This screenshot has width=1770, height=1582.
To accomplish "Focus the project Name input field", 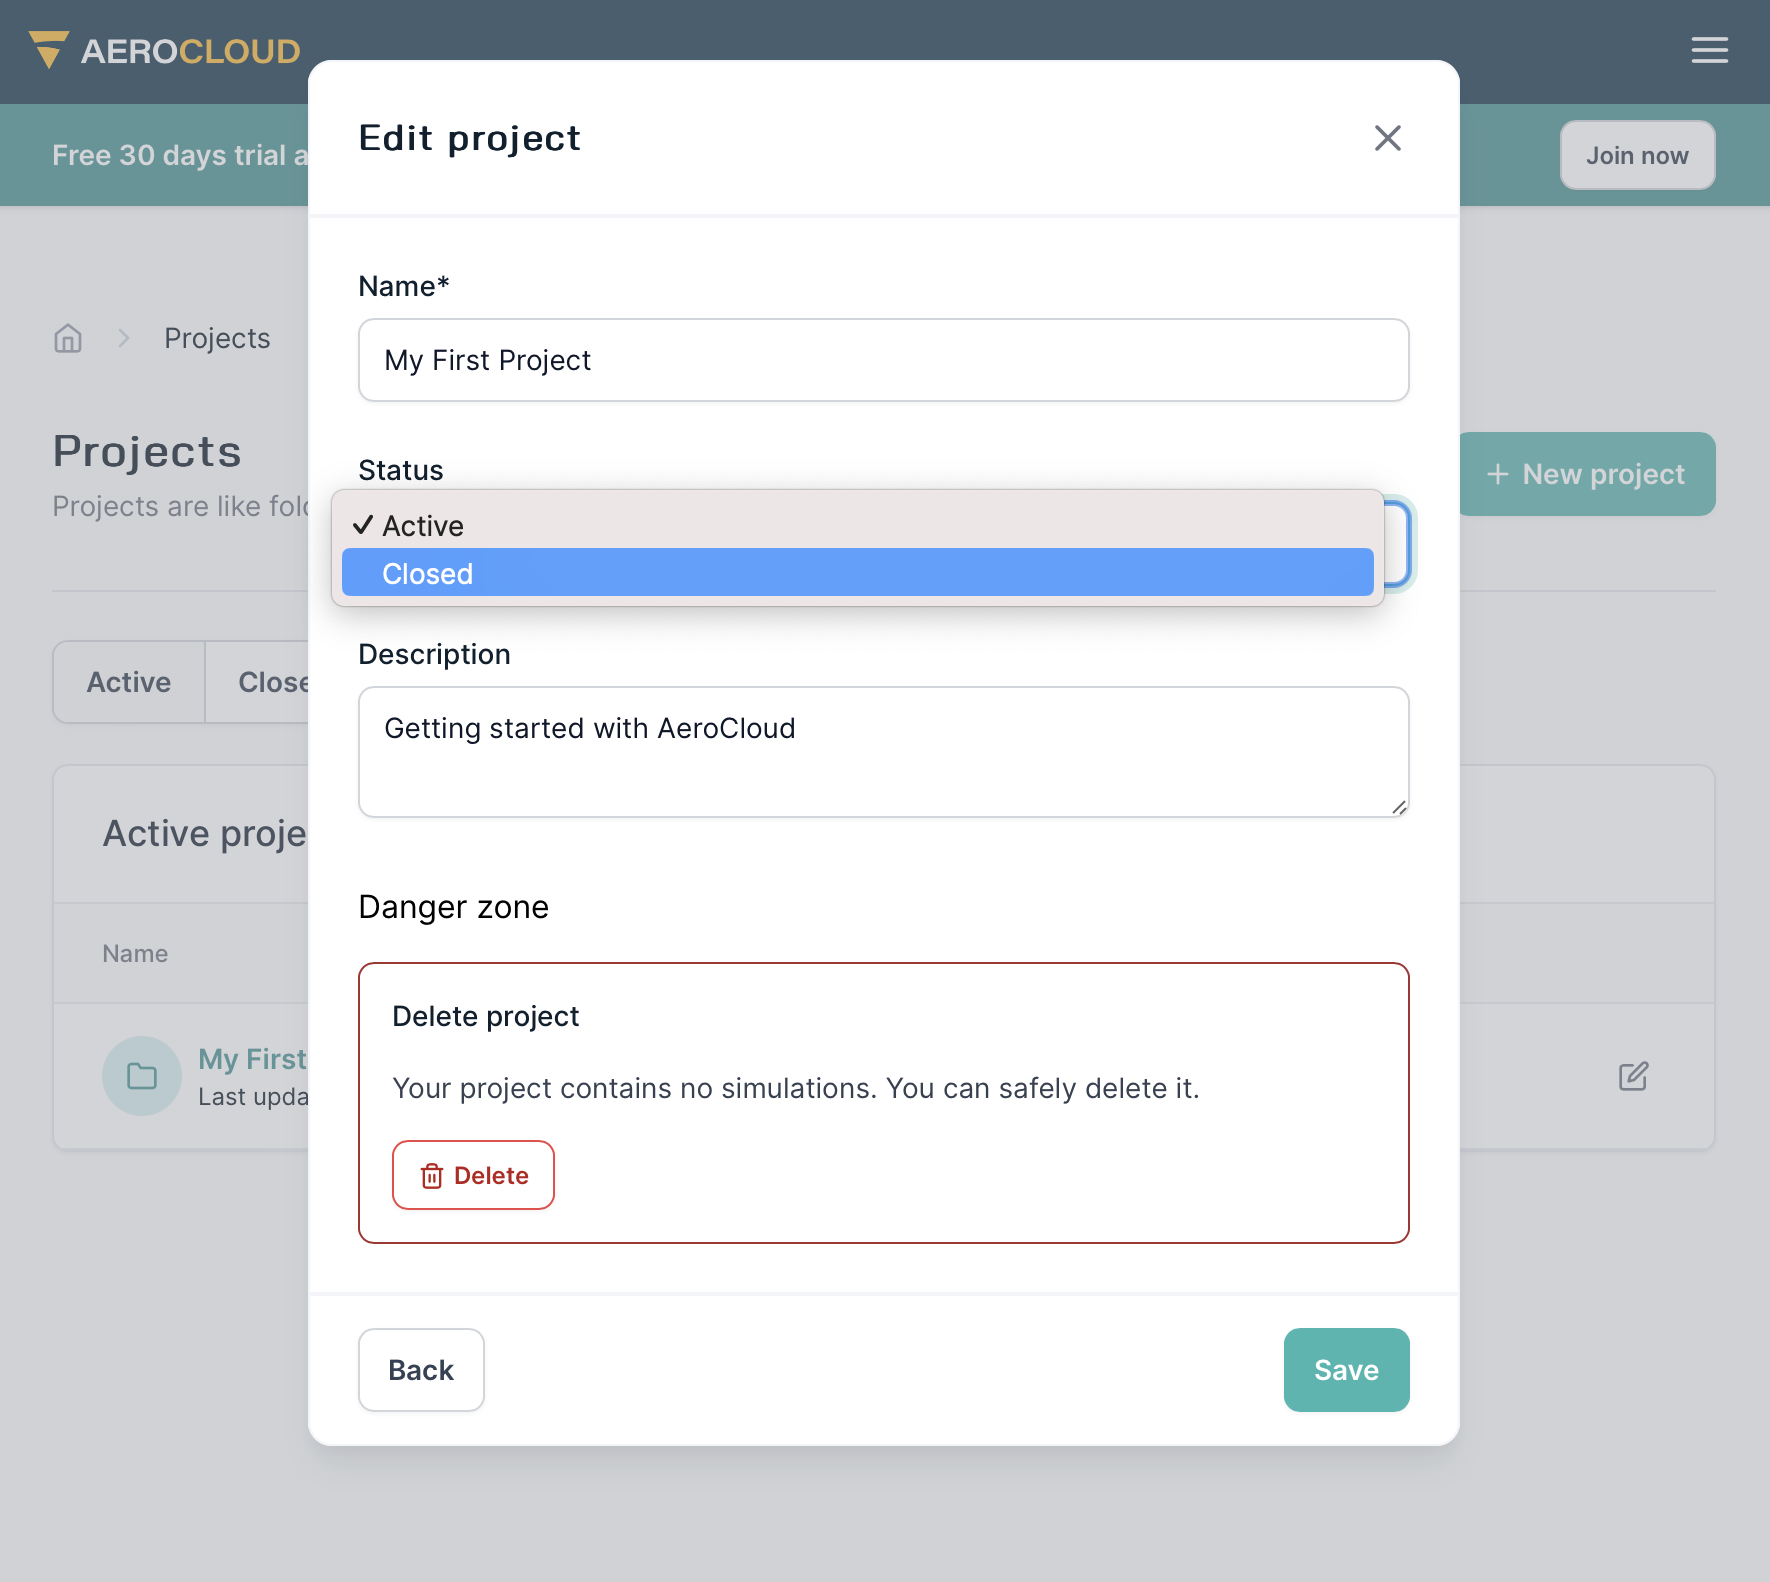I will coord(883,360).
